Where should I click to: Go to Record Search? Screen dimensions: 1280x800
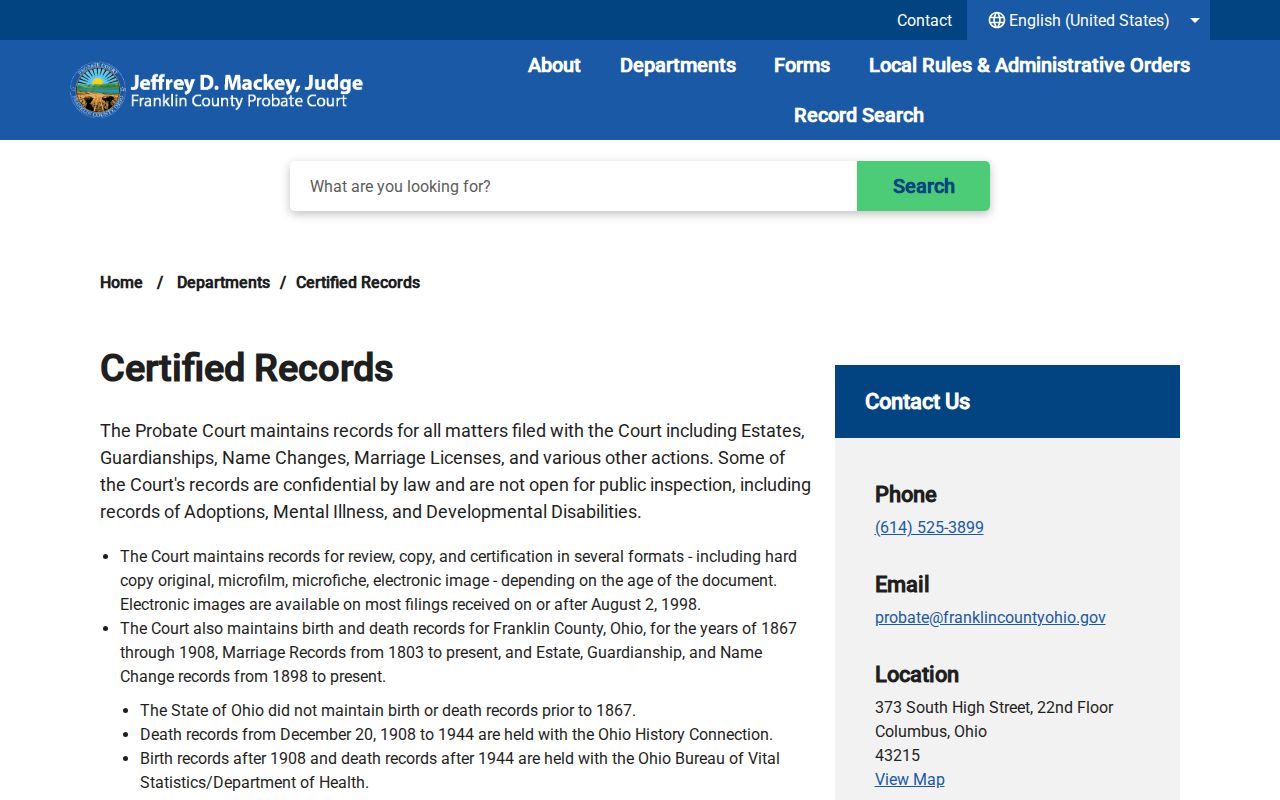tap(859, 115)
